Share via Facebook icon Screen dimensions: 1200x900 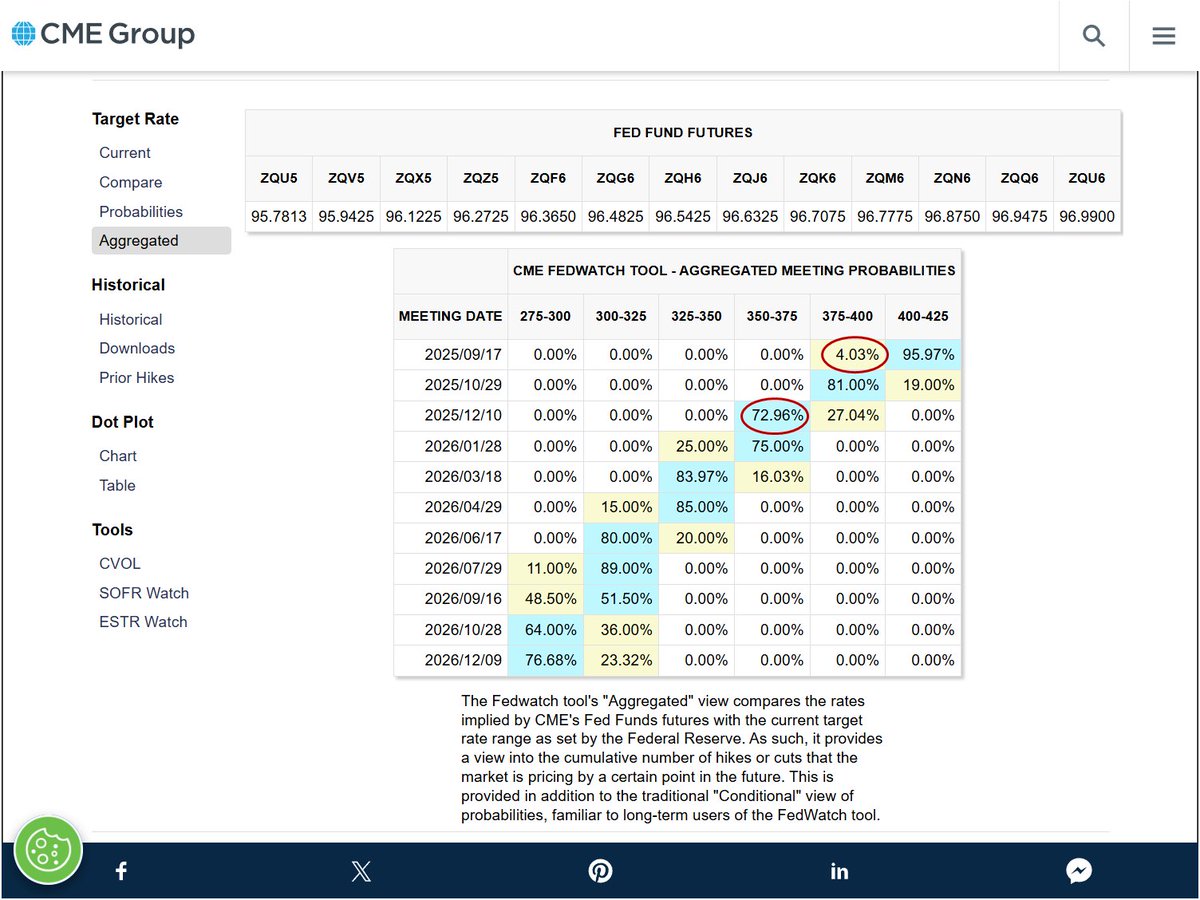(121, 871)
